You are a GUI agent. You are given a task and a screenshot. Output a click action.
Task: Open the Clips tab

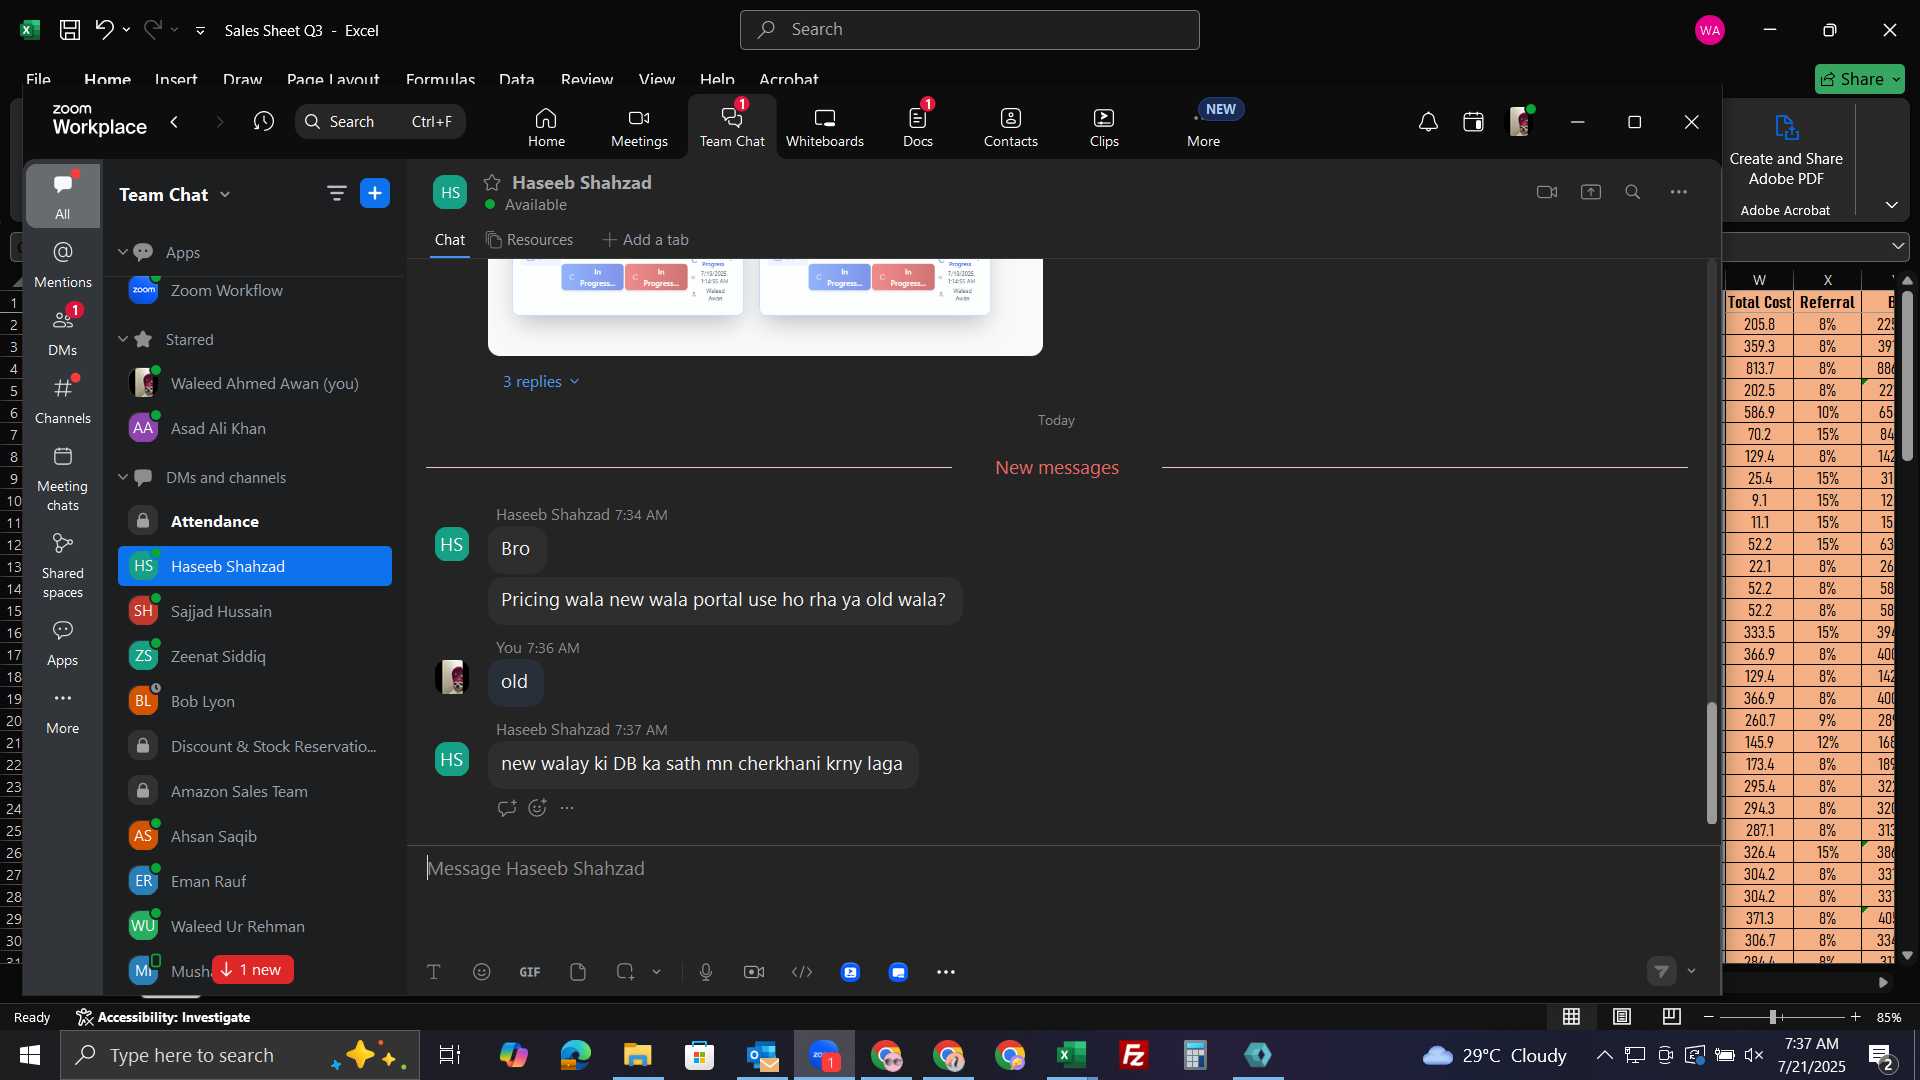tap(1104, 127)
